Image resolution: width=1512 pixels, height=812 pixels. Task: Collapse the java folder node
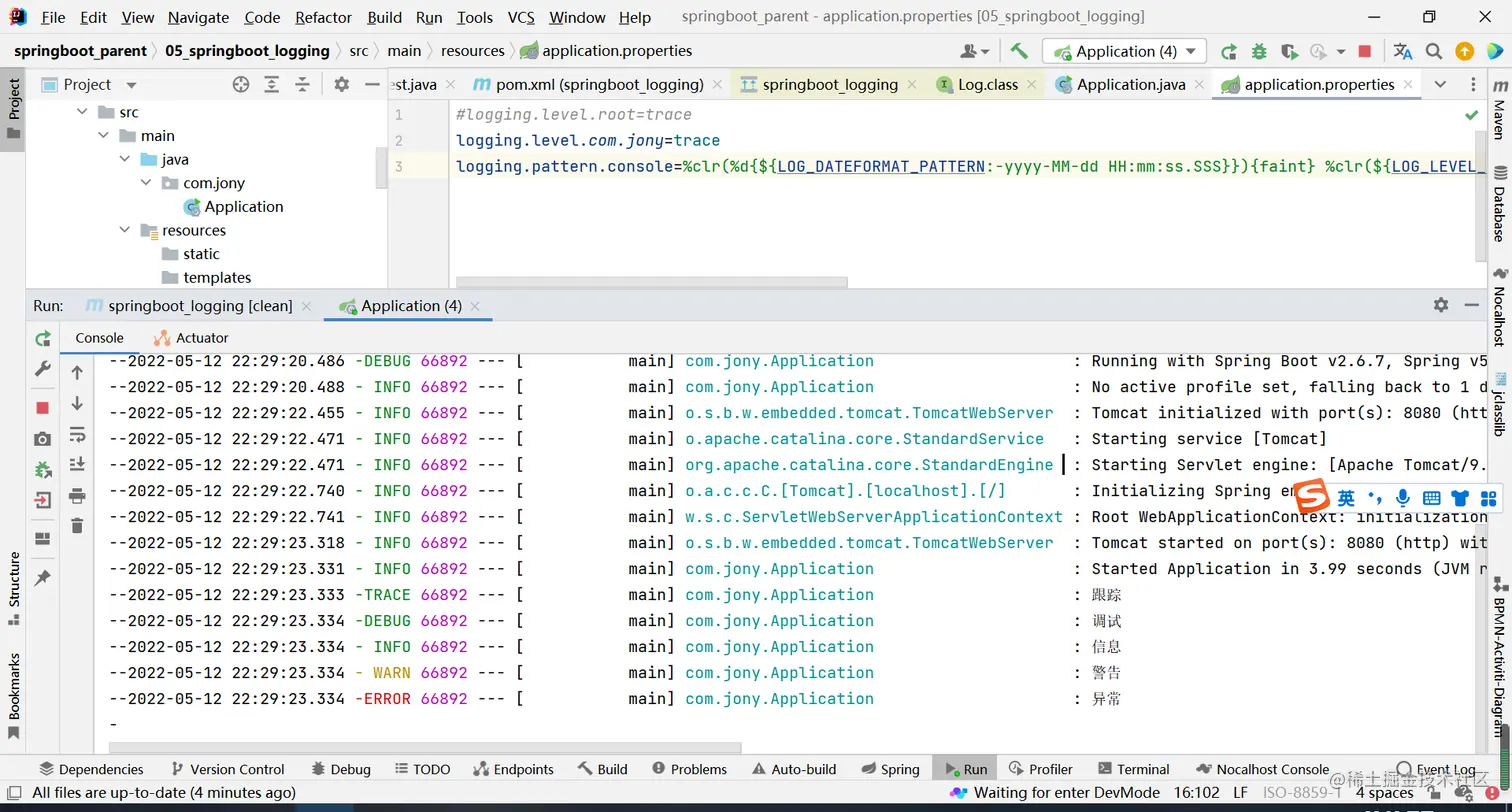click(x=125, y=159)
